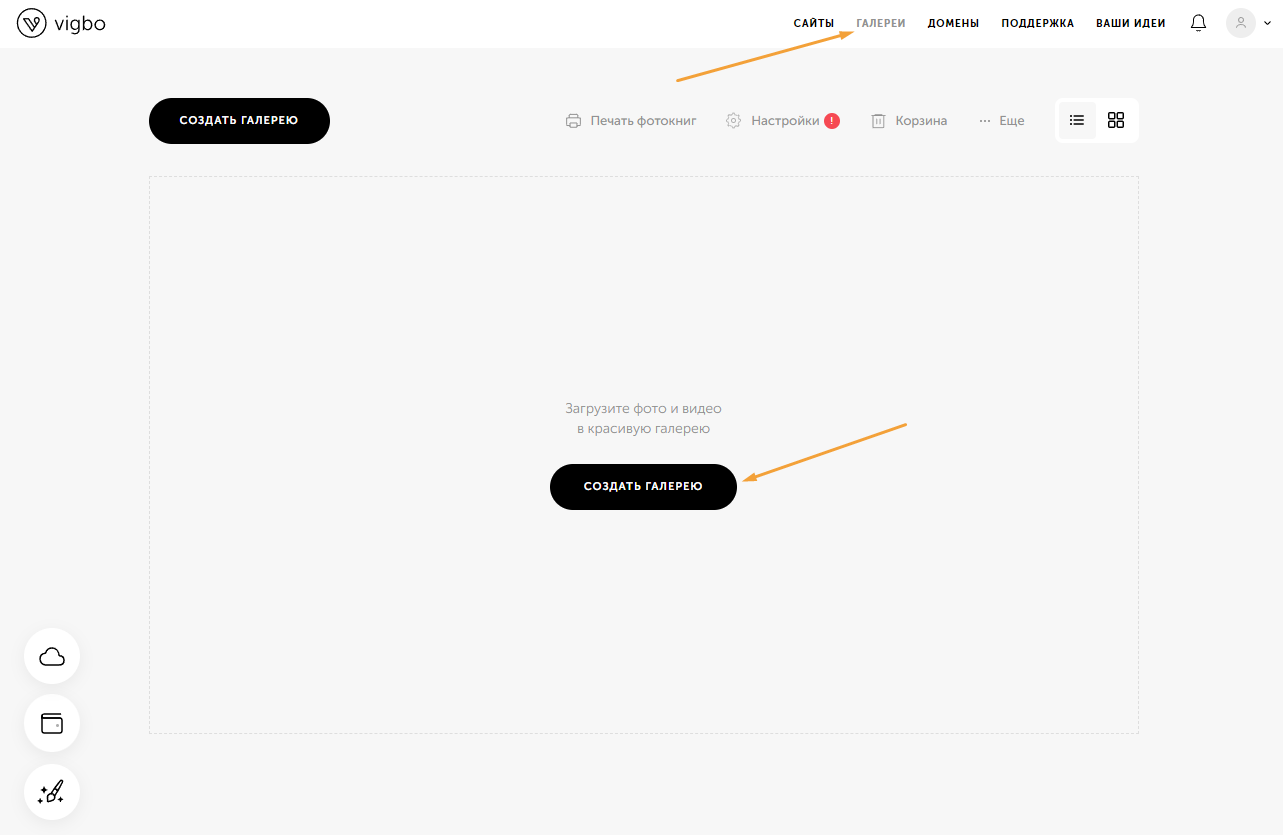Click the text "Загрузите фото и видео"

tap(643, 409)
